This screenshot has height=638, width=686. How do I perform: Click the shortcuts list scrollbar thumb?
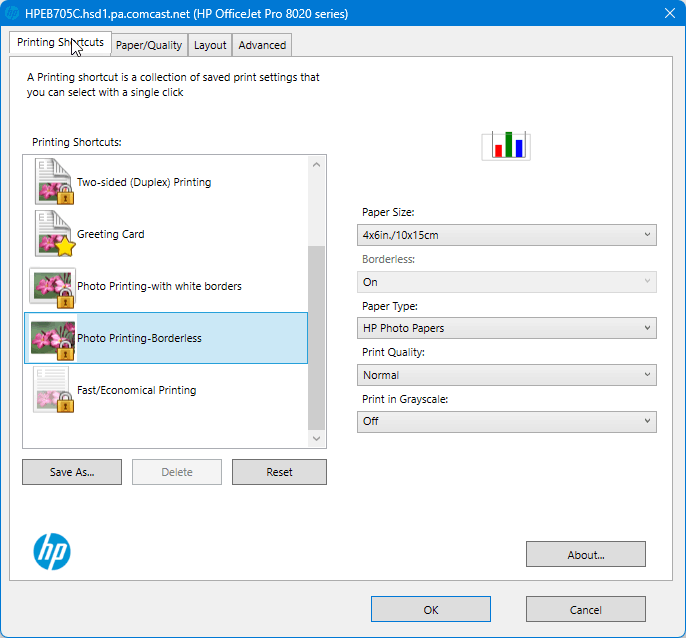pyautogui.click(x=317, y=338)
